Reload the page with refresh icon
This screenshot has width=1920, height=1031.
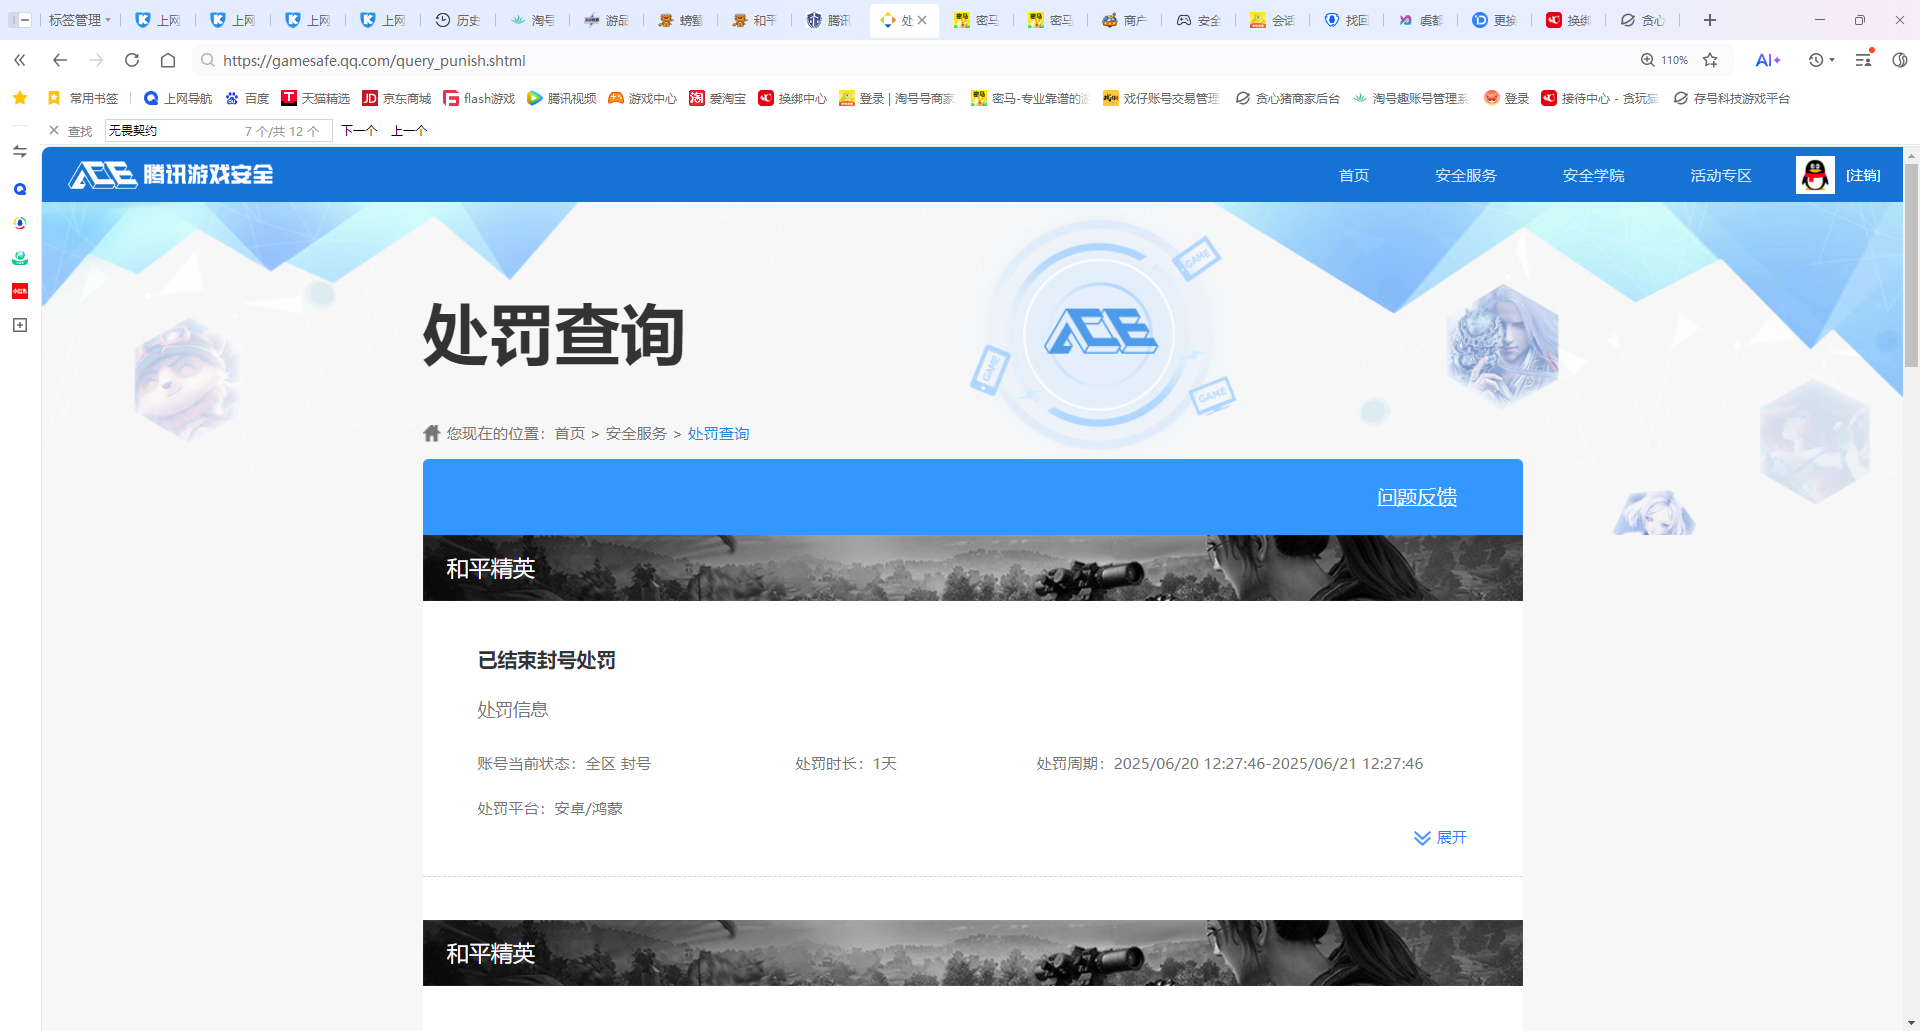(131, 60)
